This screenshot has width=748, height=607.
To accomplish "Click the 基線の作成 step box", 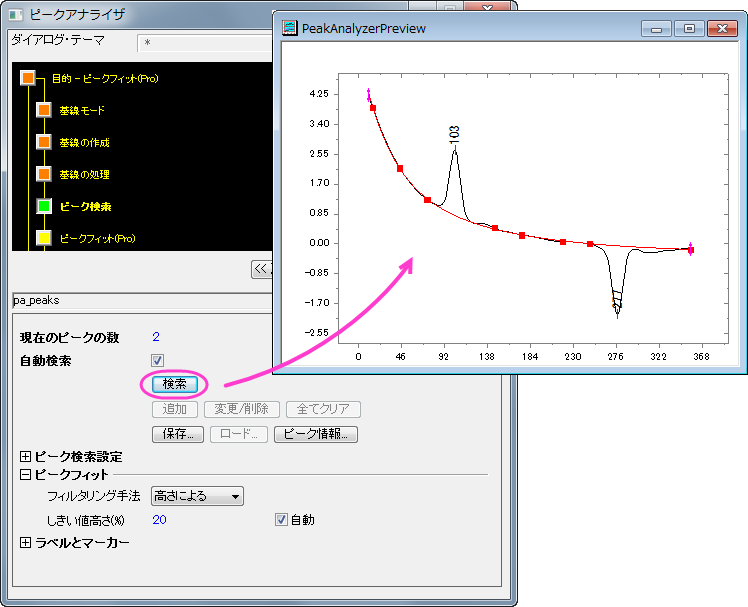I will pos(44,142).
